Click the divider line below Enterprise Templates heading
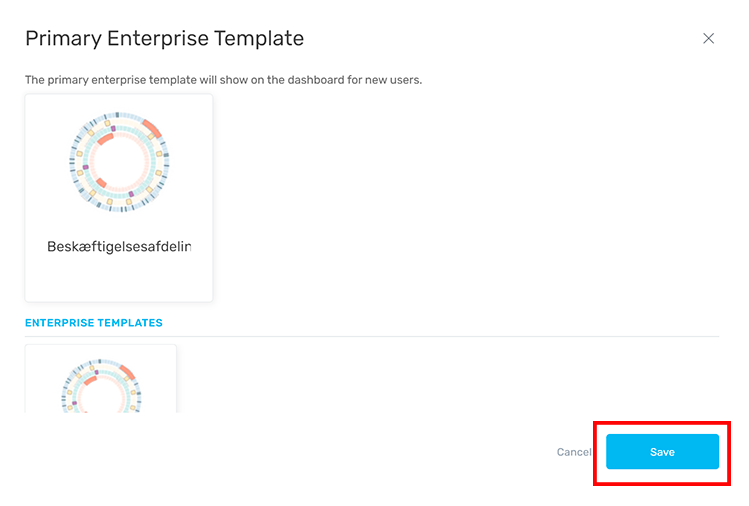The height and width of the screenshot is (506, 749). tap(372, 336)
